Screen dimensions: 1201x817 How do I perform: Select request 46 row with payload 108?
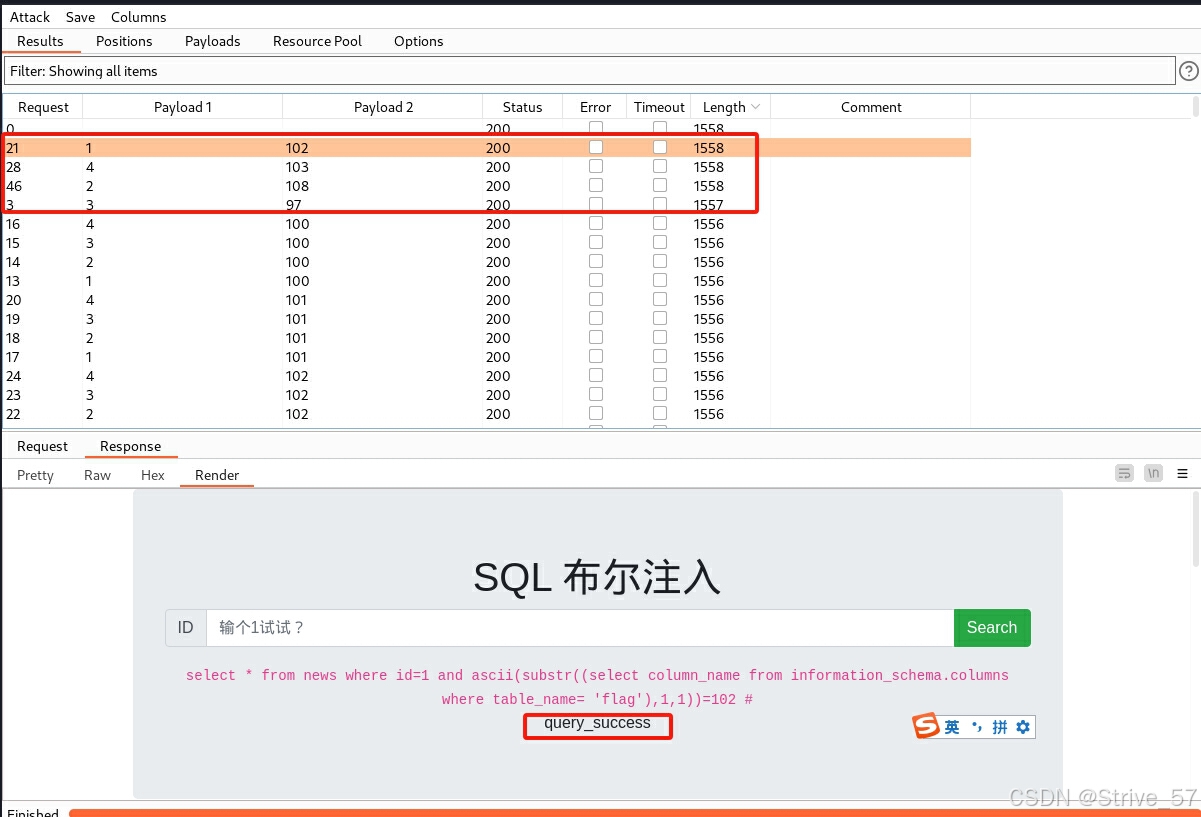point(487,185)
